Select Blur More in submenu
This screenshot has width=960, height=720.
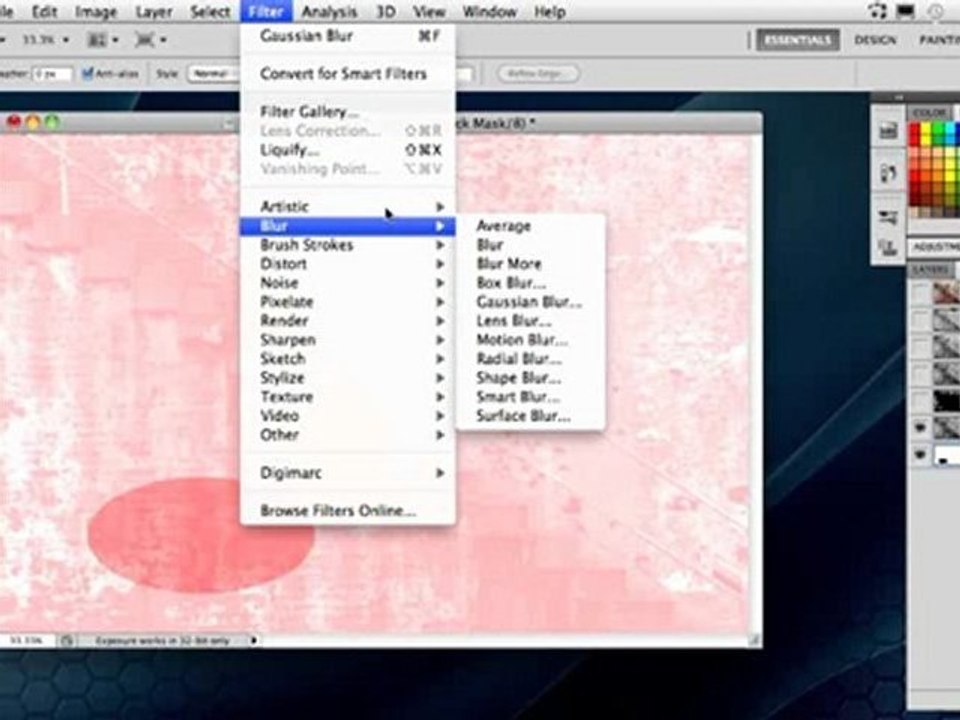click(x=530, y=264)
